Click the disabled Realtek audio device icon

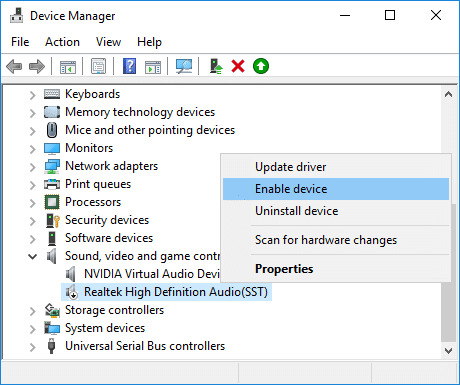(x=71, y=292)
